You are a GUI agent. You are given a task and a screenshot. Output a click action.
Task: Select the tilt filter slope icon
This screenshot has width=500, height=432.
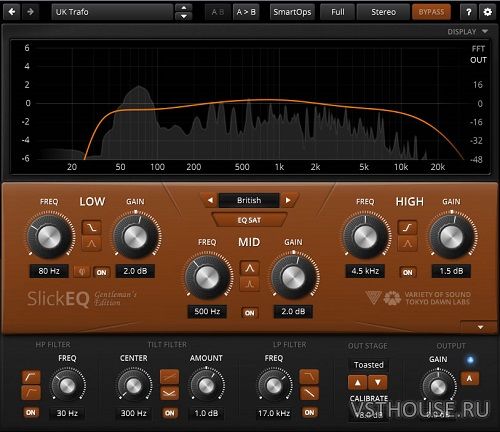(169, 377)
